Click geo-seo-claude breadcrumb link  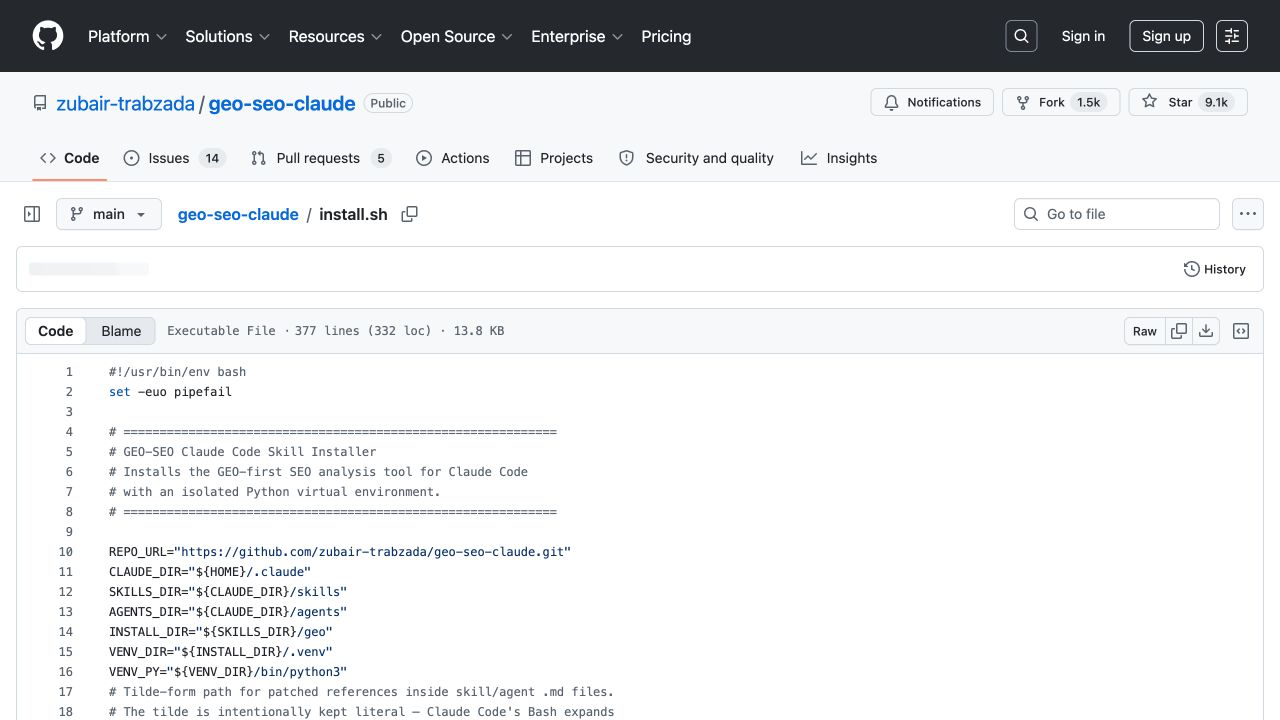tap(238, 214)
